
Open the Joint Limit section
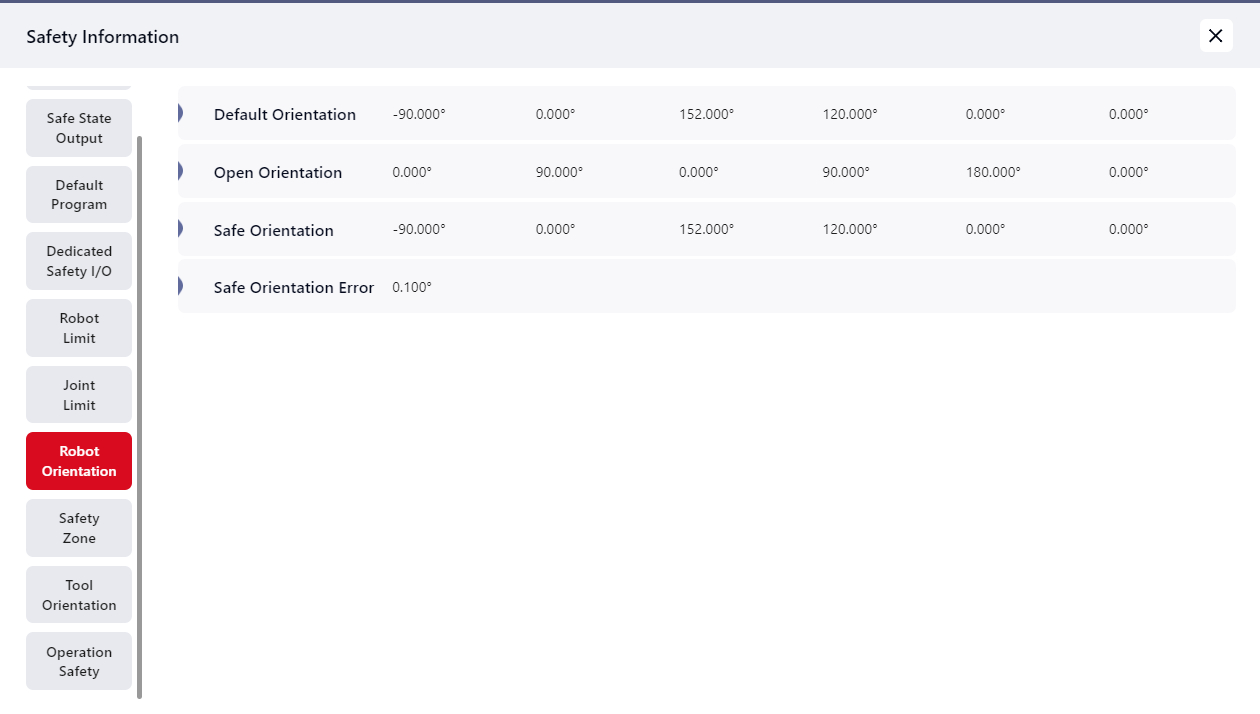79,395
